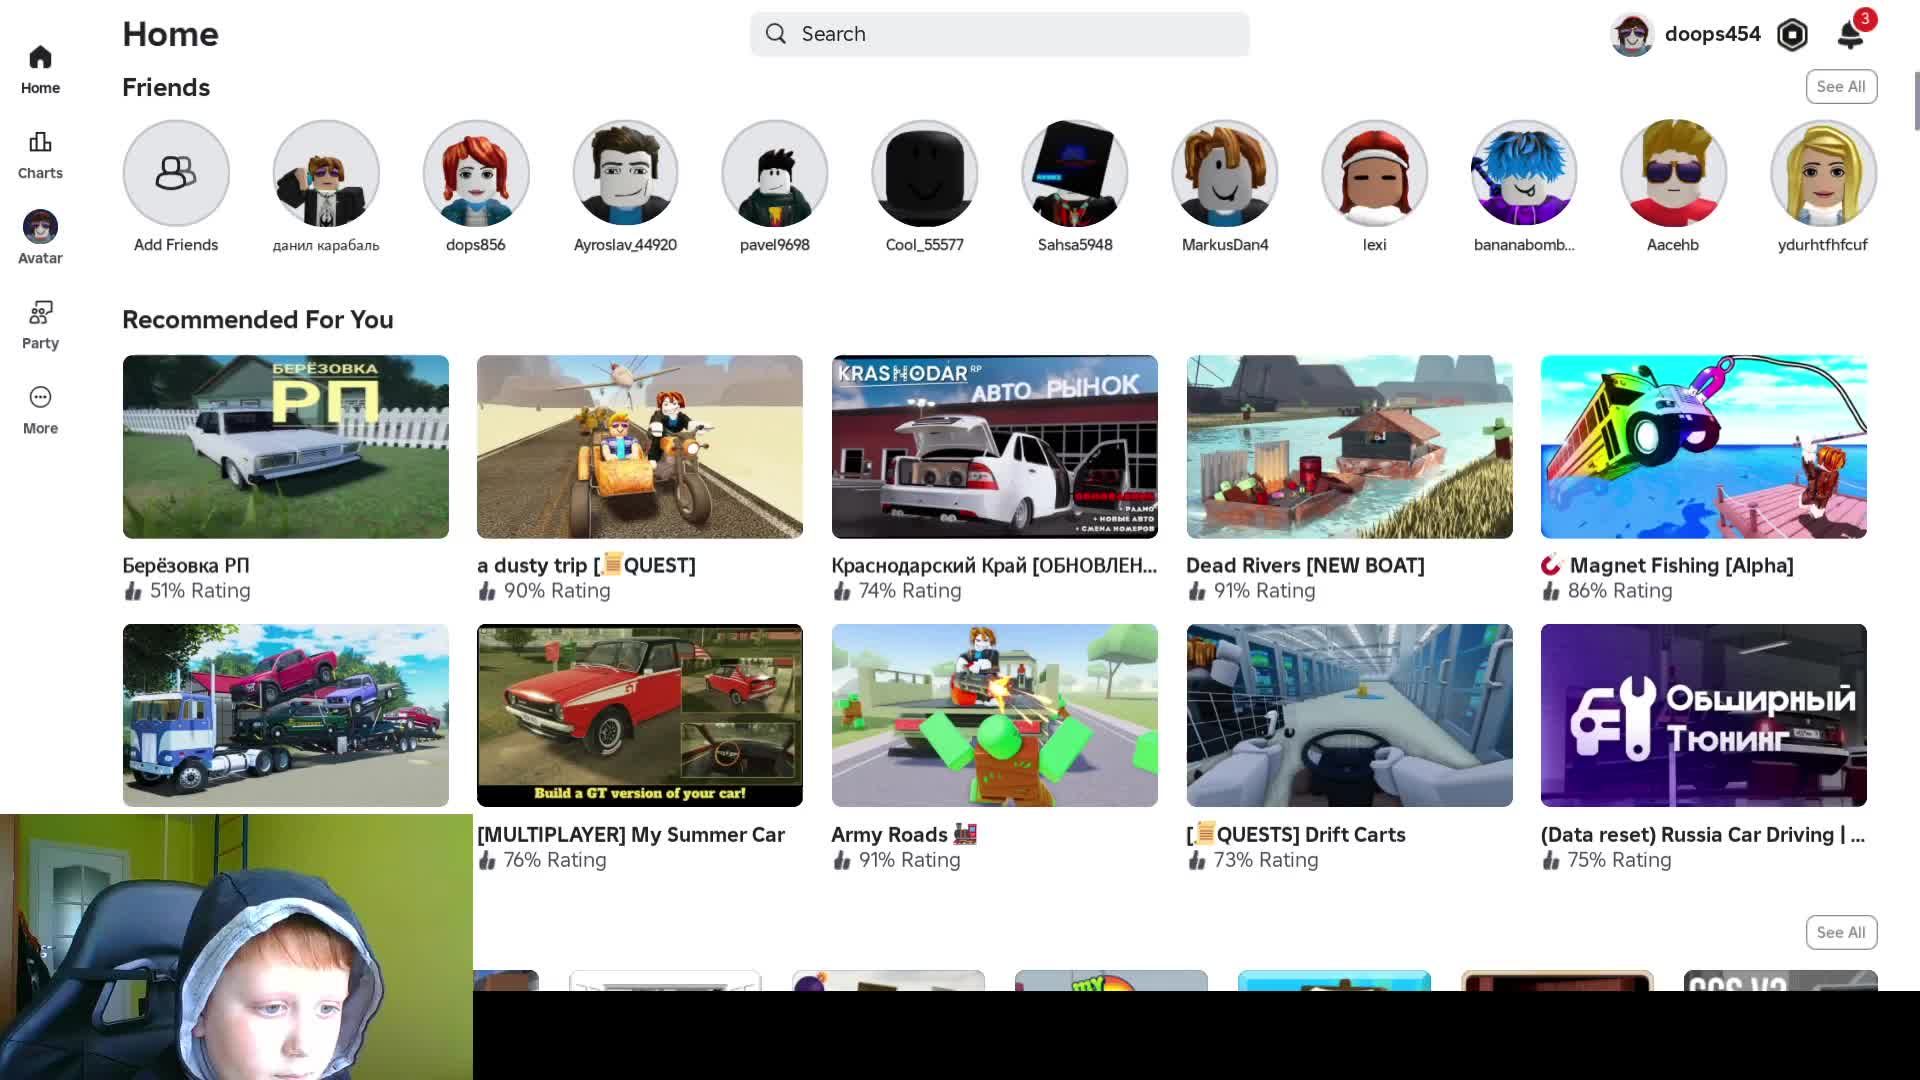Open the Avatar editor icon

pyautogui.click(x=40, y=228)
